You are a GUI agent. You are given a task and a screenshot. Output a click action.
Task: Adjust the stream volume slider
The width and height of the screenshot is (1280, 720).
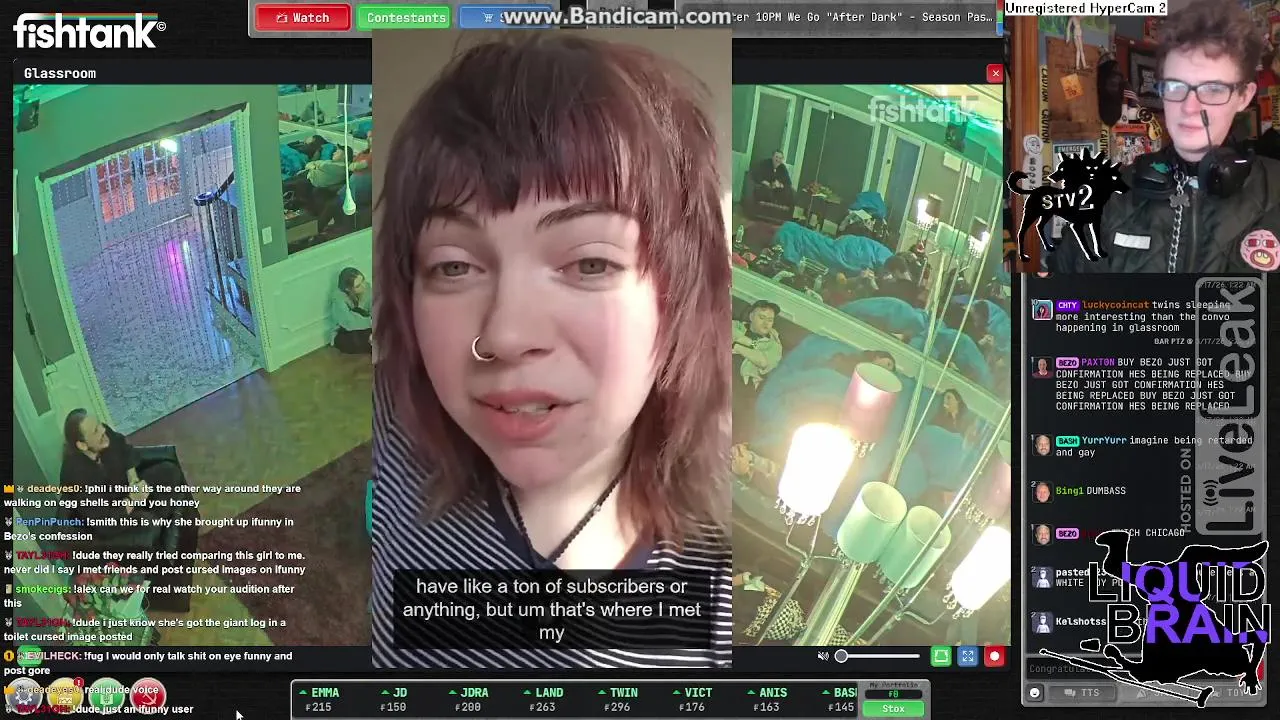tap(879, 656)
